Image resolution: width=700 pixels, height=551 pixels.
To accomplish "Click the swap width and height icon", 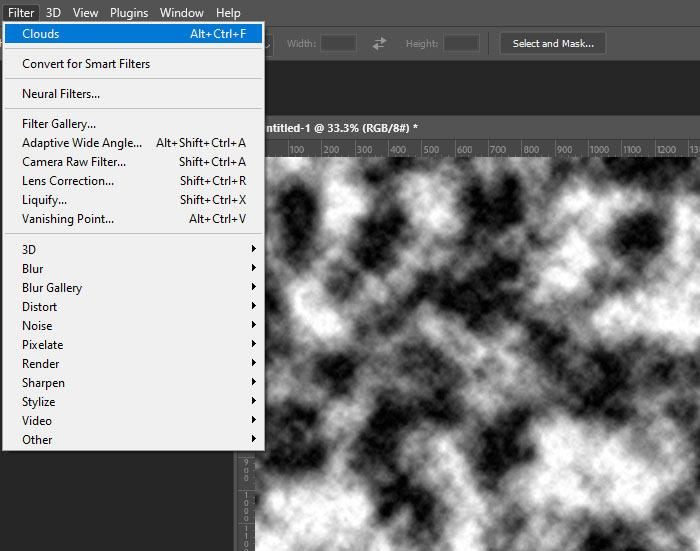I will click(x=379, y=43).
